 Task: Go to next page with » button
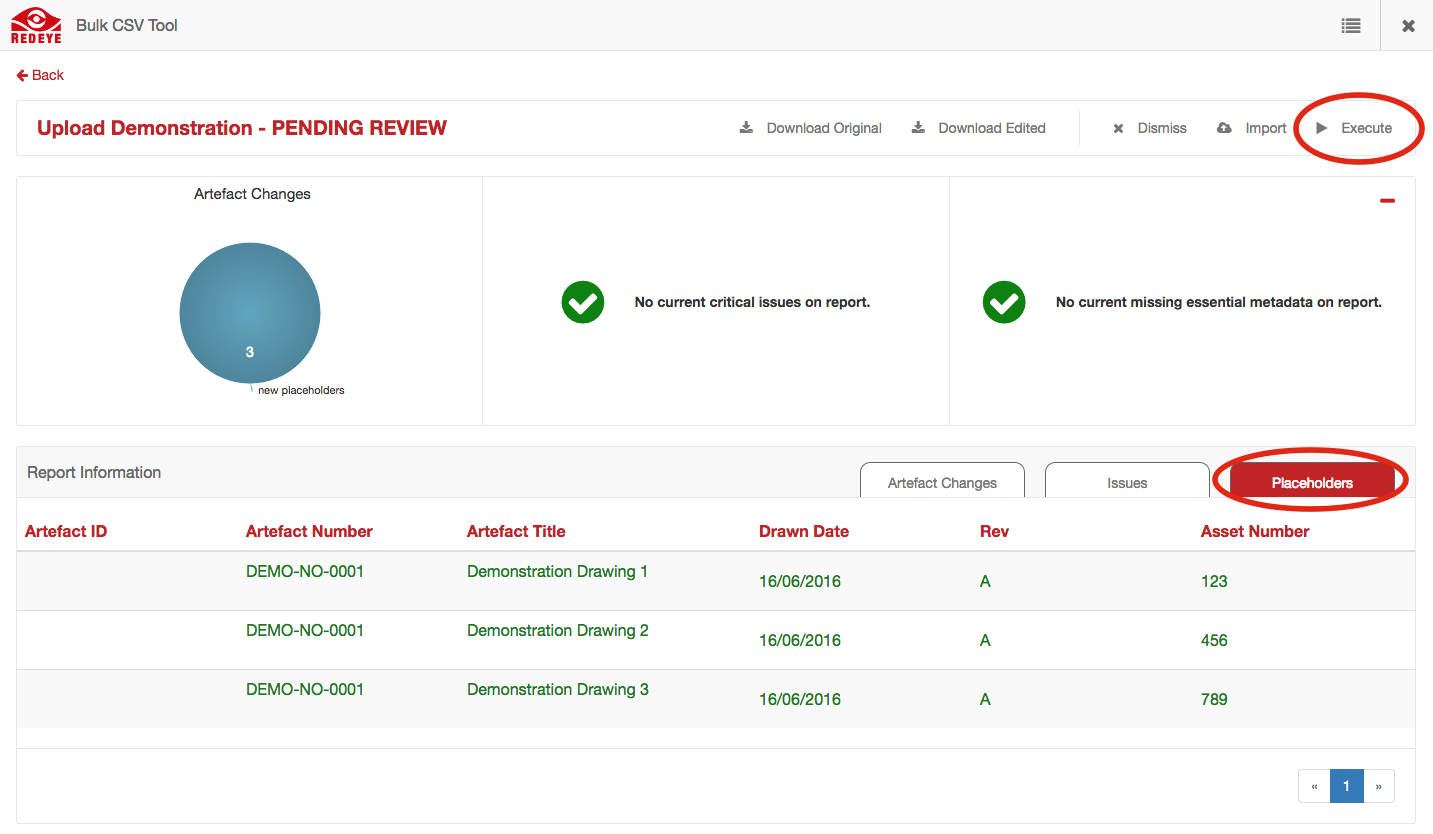(x=1378, y=786)
